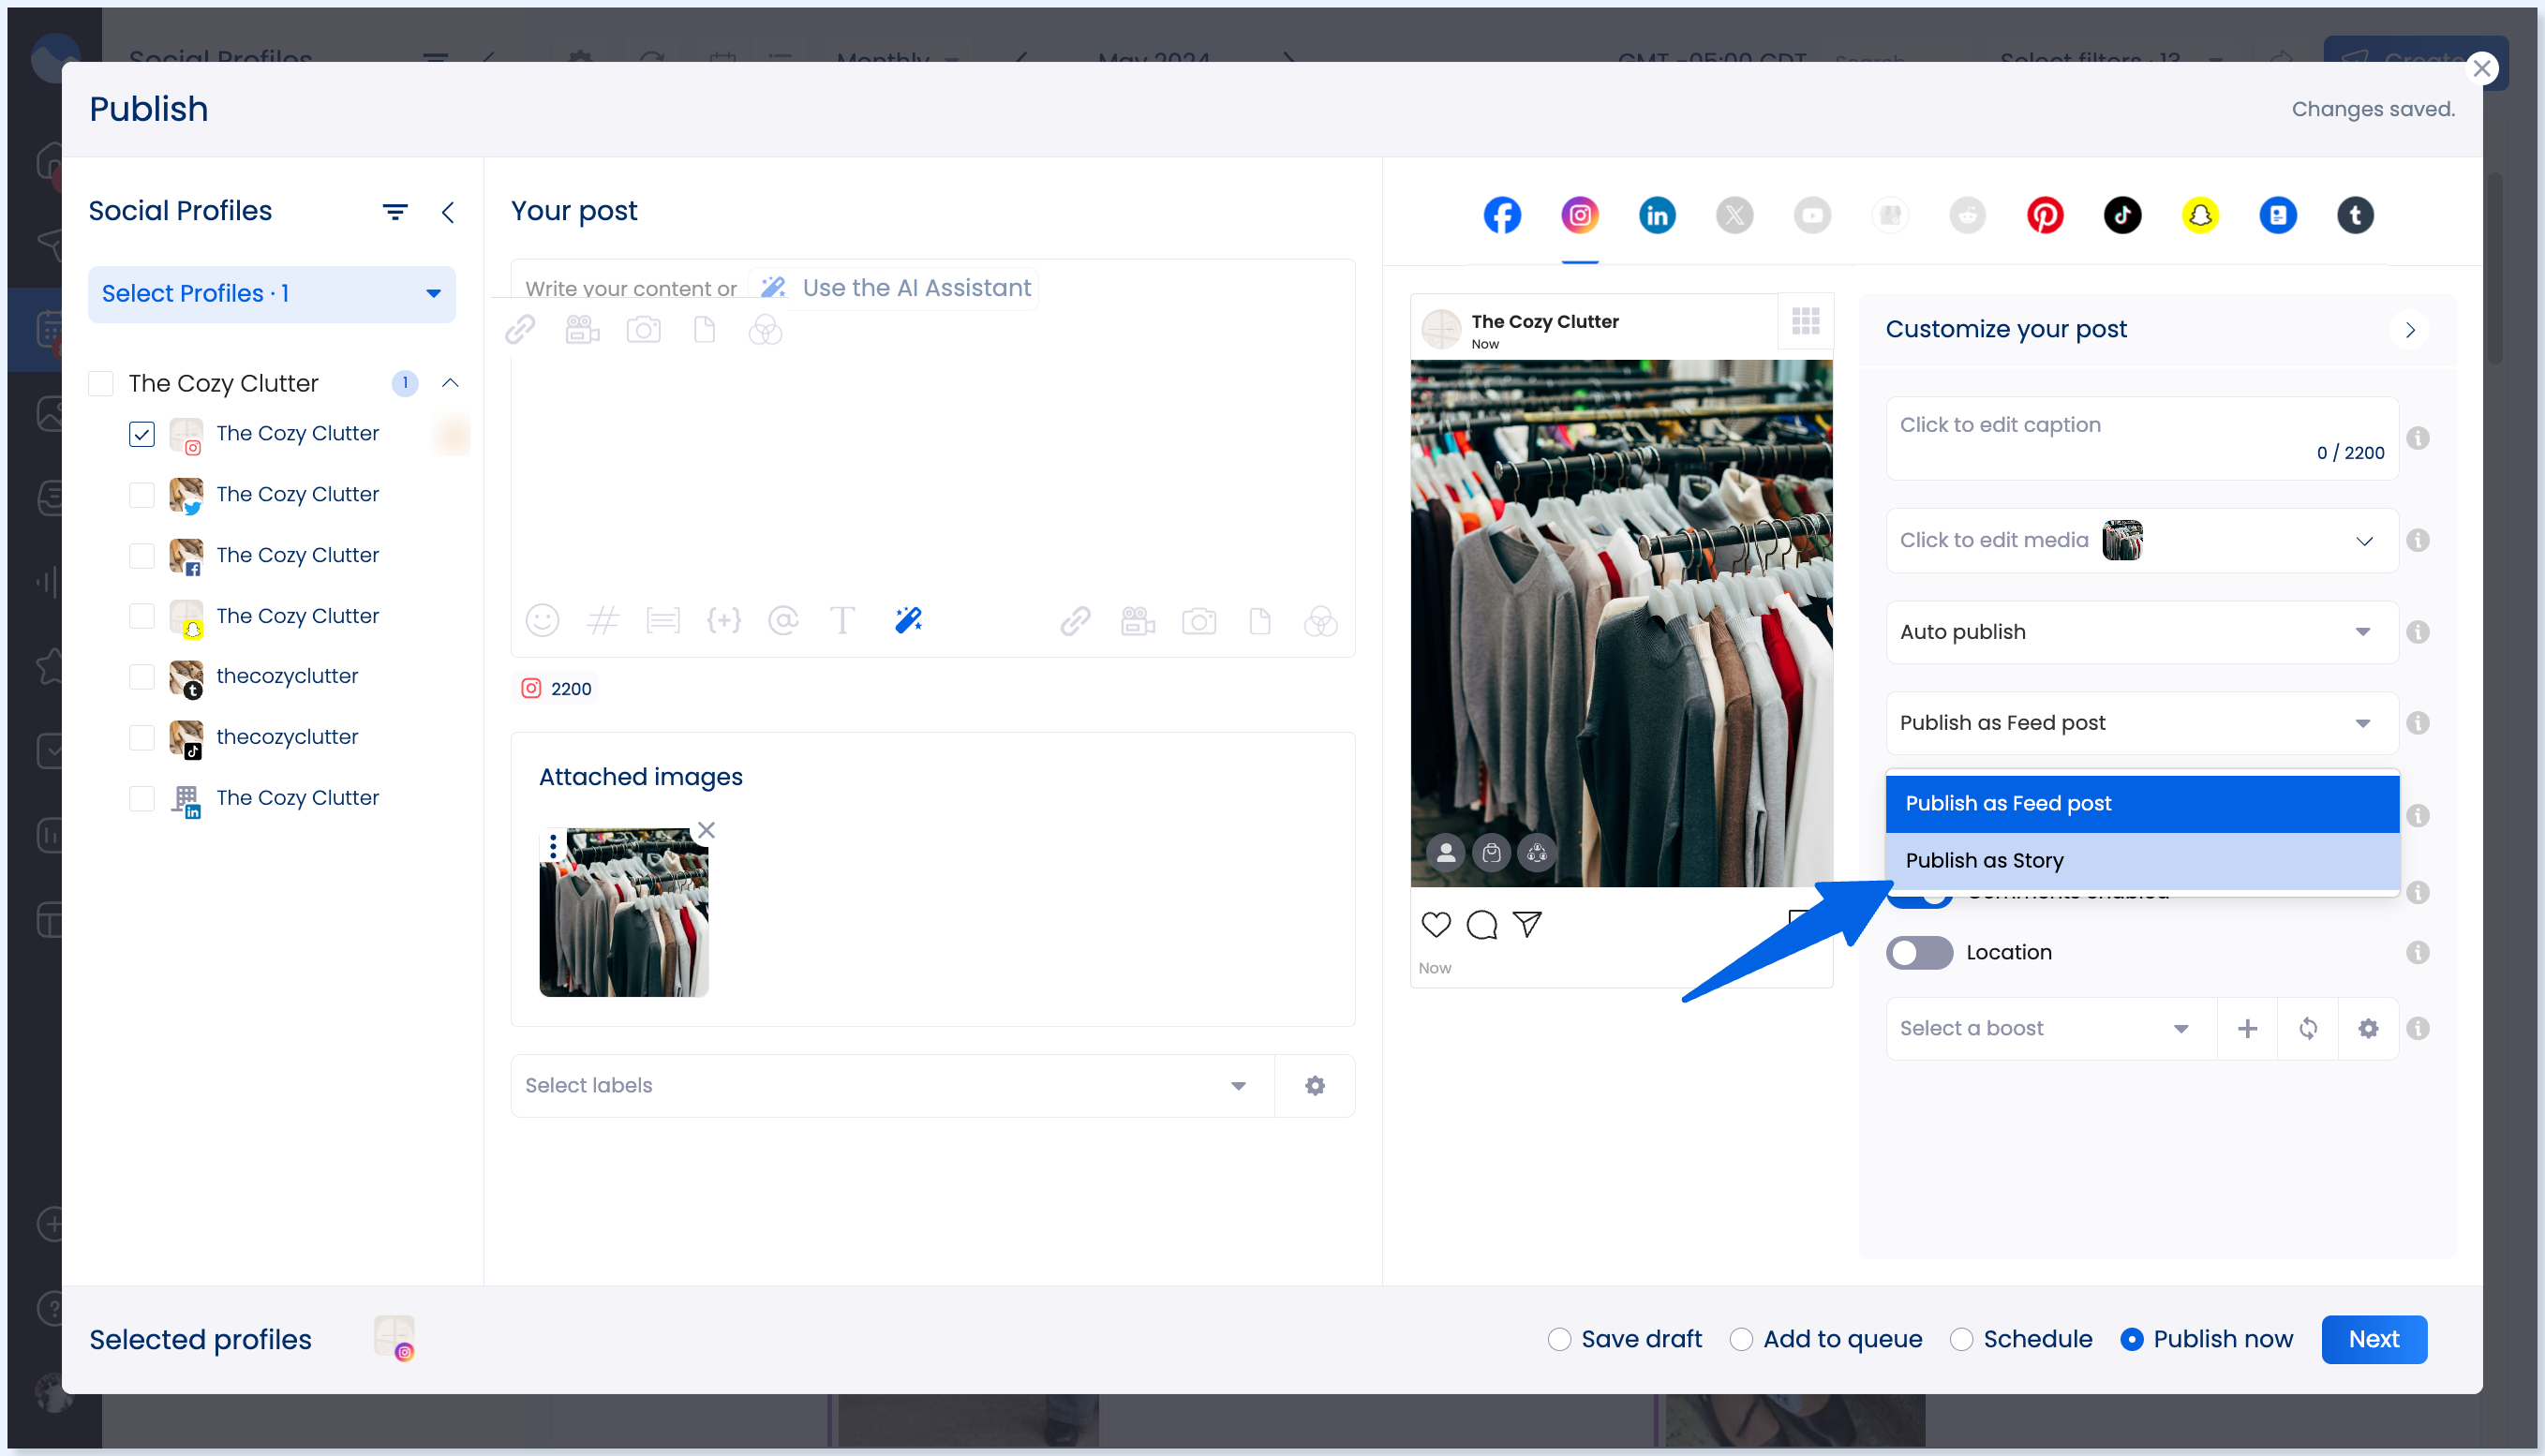Image resolution: width=2545 pixels, height=1456 pixels.
Task: Collapse the Social Profiles panel
Action: [448, 212]
